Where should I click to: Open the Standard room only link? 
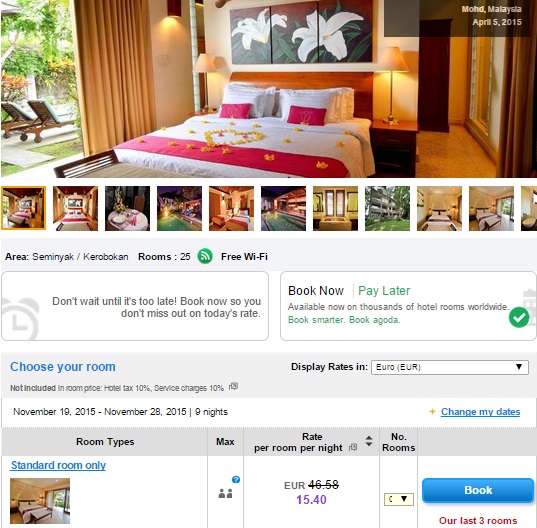tap(58, 465)
